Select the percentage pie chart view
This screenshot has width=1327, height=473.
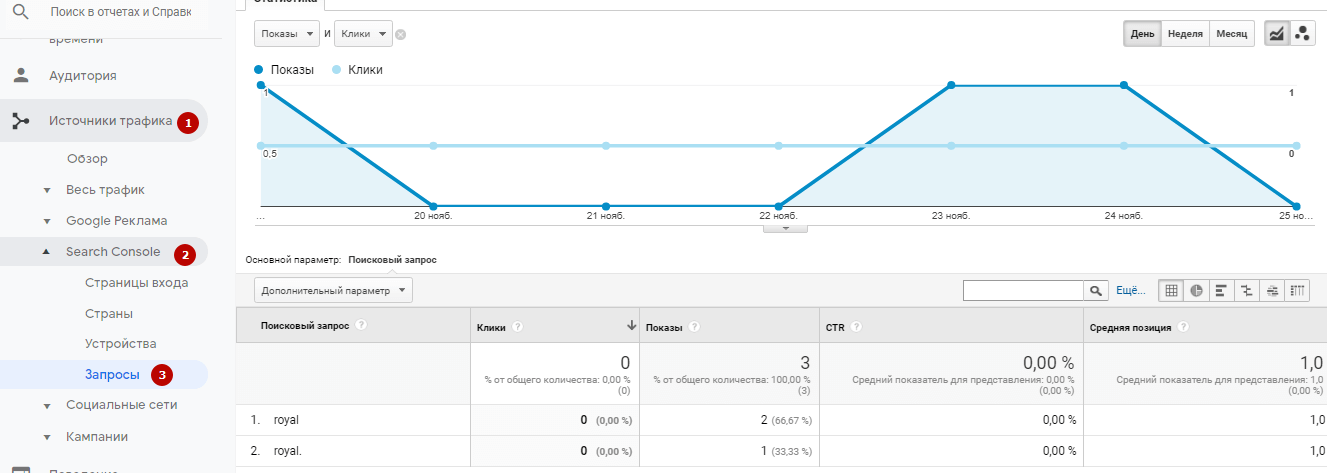coord(1196,290)
